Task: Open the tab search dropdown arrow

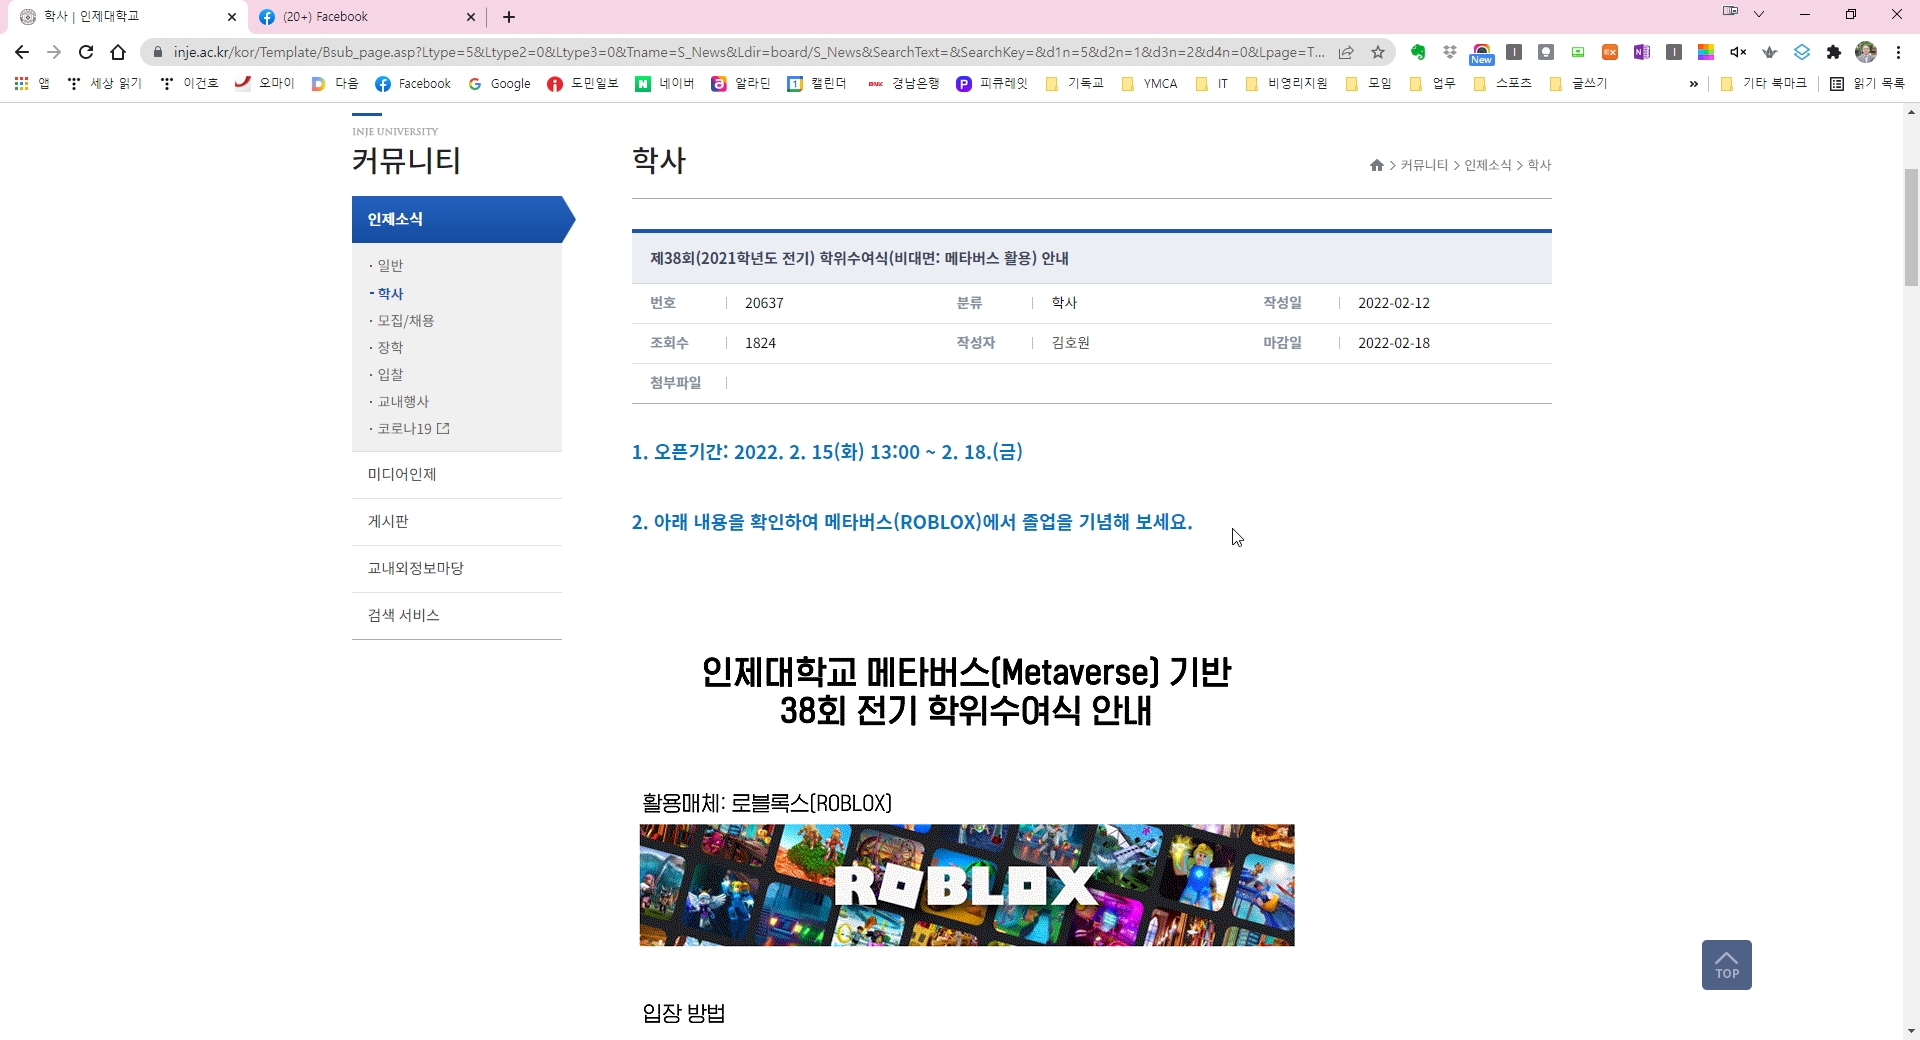Action: [x=1759, y=14]
